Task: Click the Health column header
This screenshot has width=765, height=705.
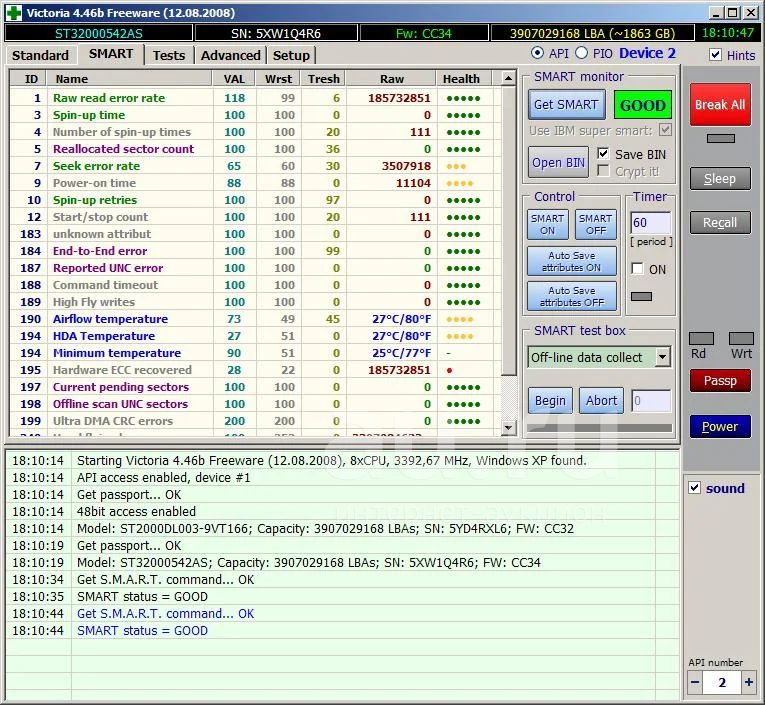Action: pos(464,79)
